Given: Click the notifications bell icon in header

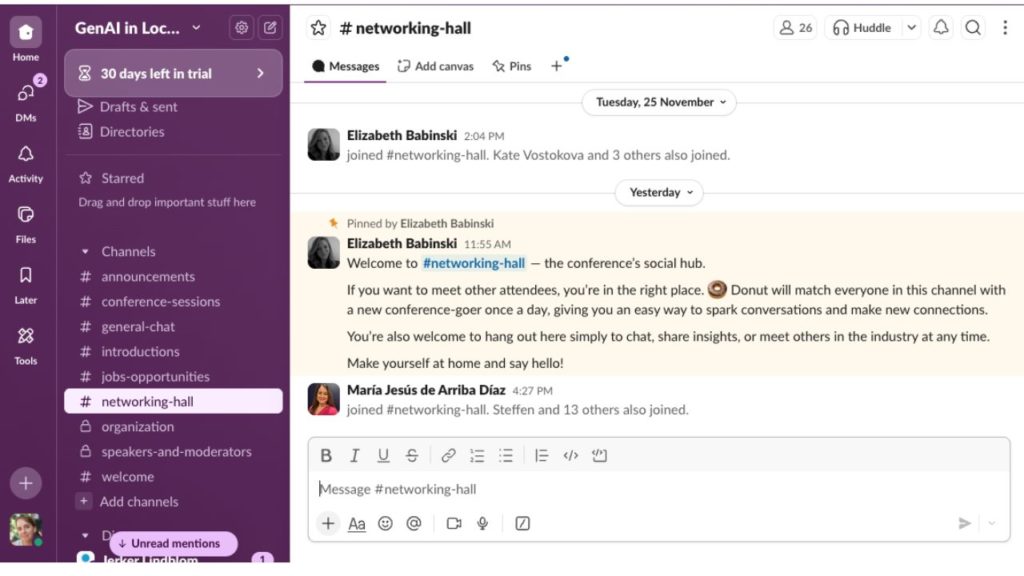Looking at the screenshot, I should 941,28.
